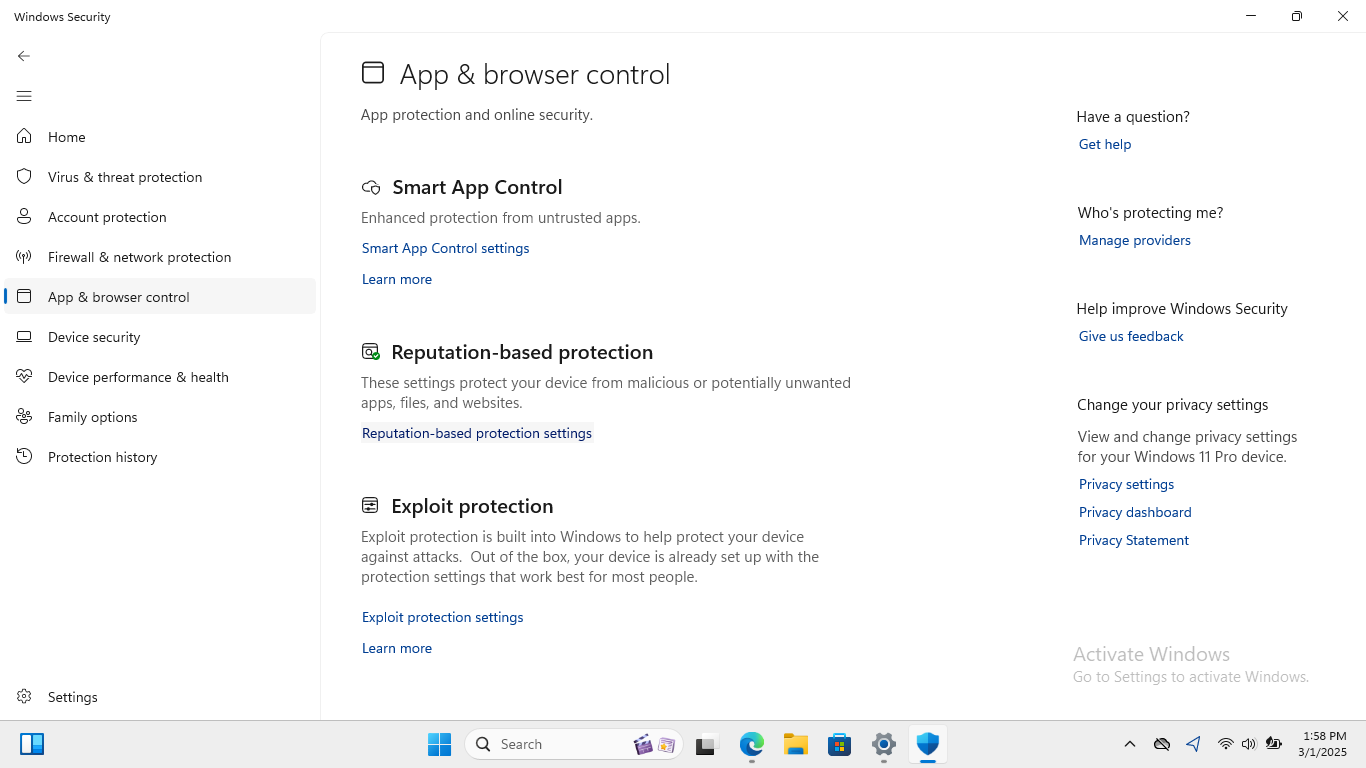Open Exploit protection settings link

(442, 617)
